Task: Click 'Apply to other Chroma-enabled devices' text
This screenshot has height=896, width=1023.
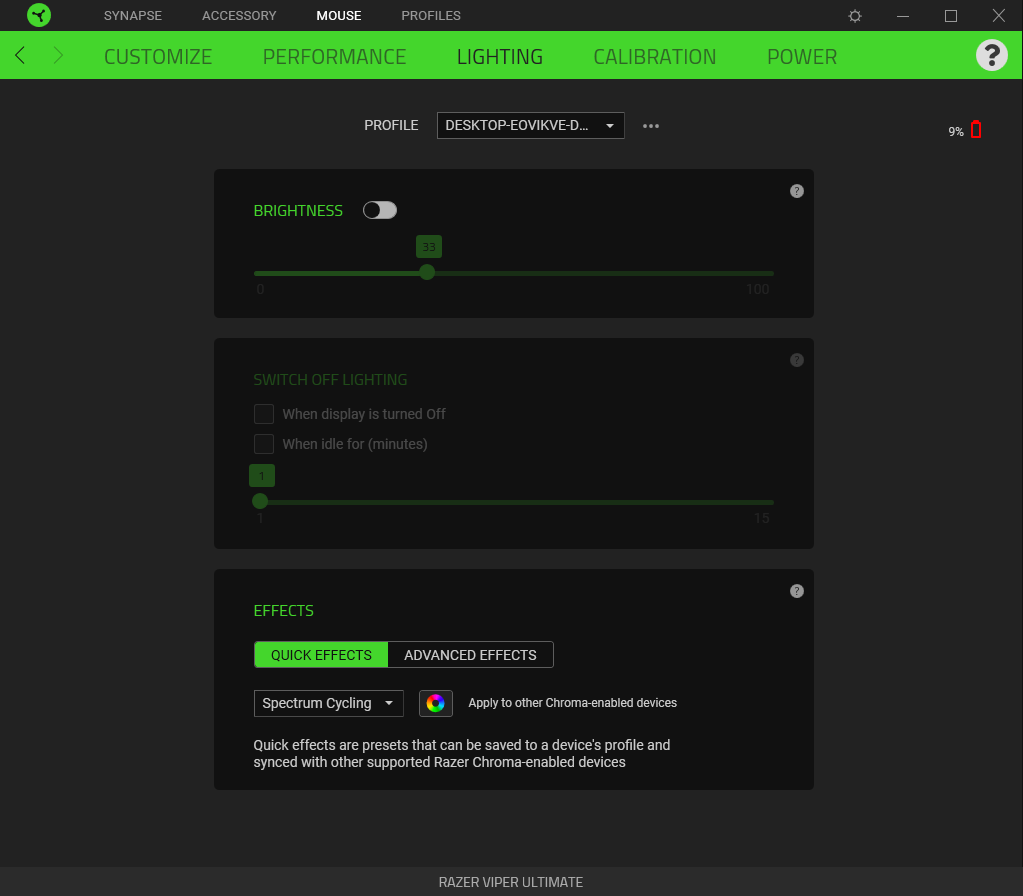Action: click(x=572, y=703)
